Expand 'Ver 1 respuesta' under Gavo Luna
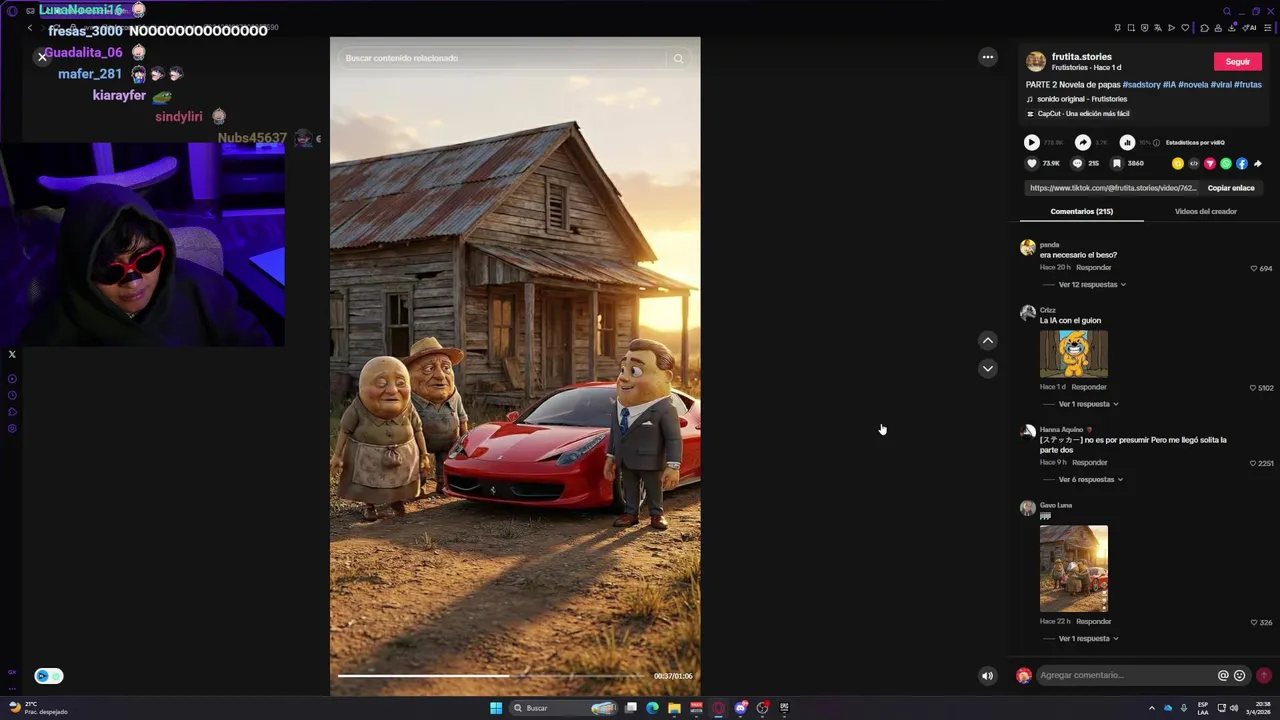Viewport: 1280px width, 720px height. pos(1088,639)
